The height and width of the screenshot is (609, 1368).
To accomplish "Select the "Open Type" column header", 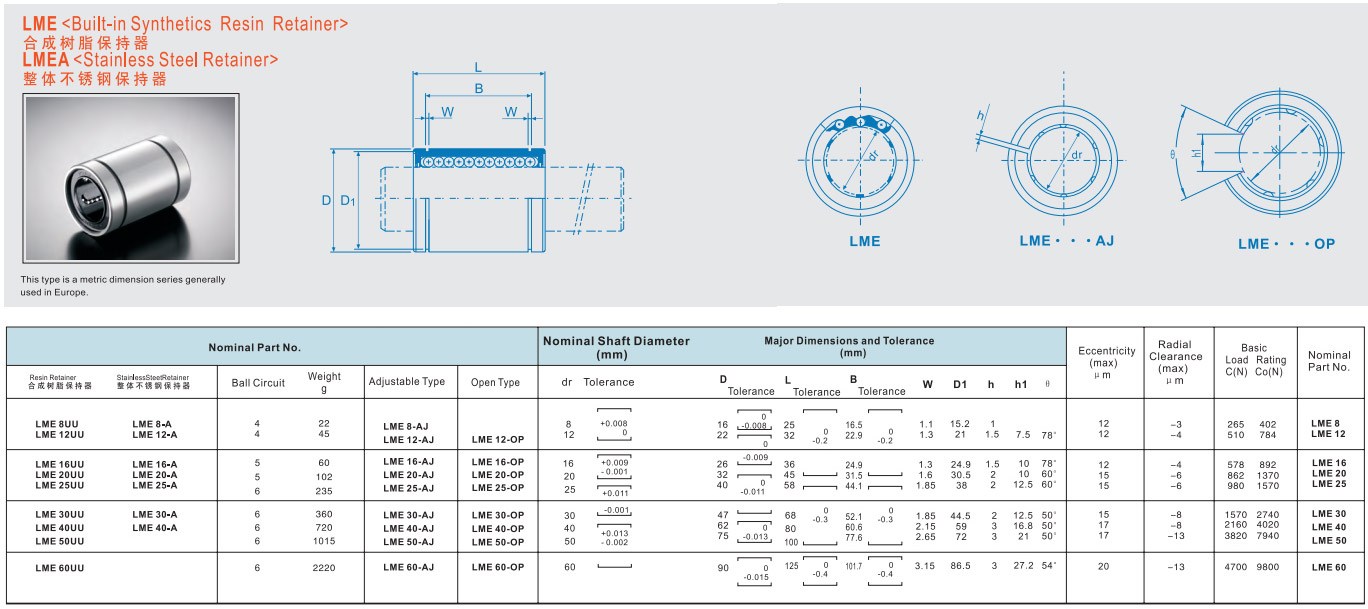I will click(x=496, y=382).
